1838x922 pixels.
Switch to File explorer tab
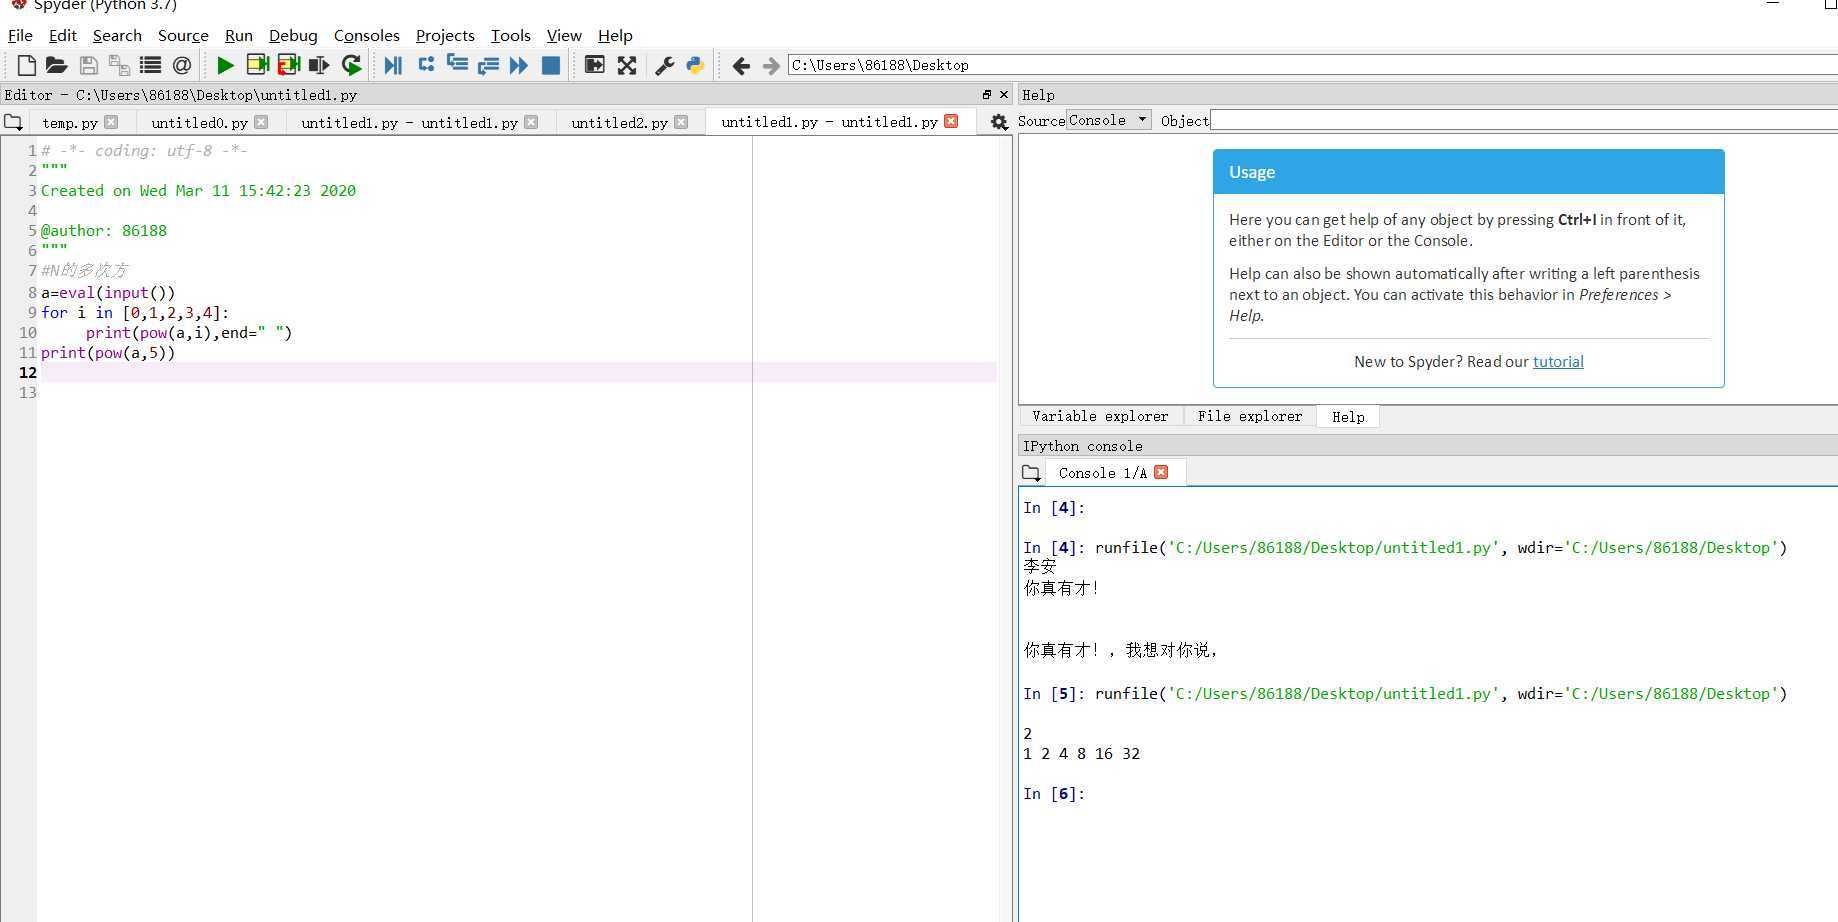(1250, 416)
